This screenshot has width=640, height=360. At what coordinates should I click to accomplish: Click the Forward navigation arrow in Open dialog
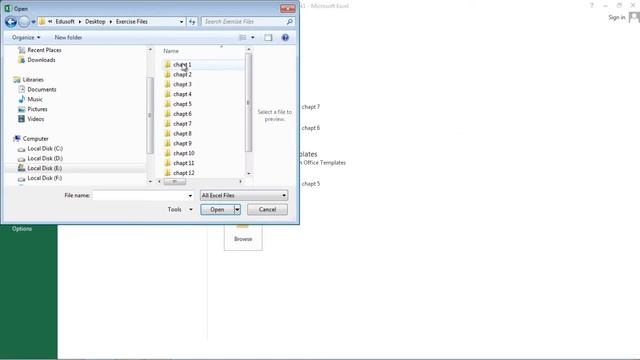click(24, 22)
